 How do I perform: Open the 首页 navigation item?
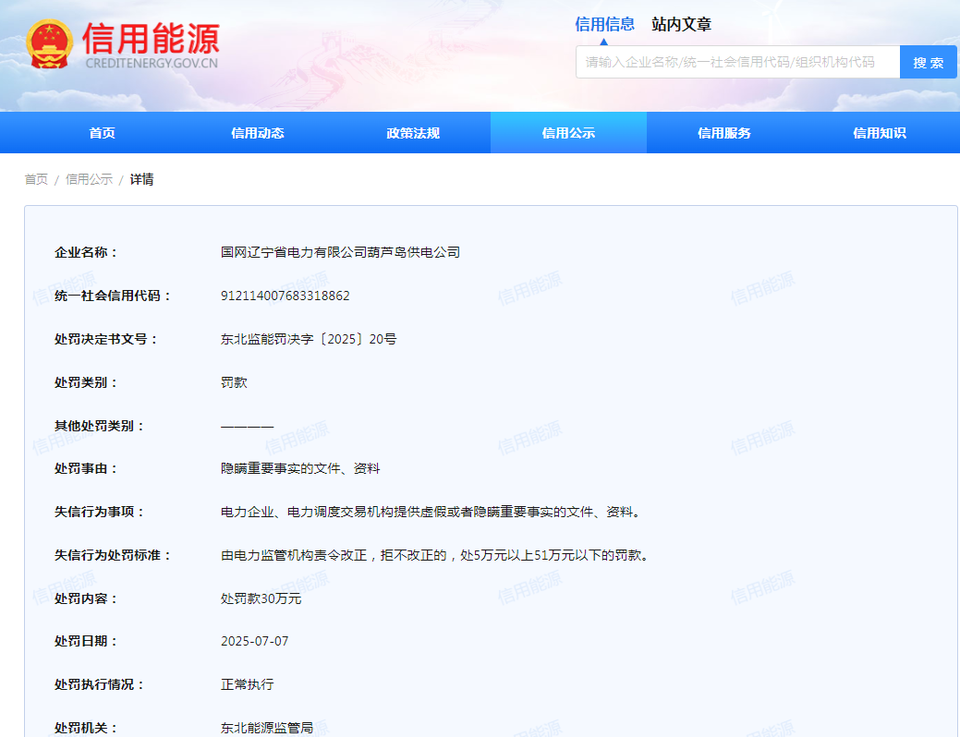click(x=100, y=132)
